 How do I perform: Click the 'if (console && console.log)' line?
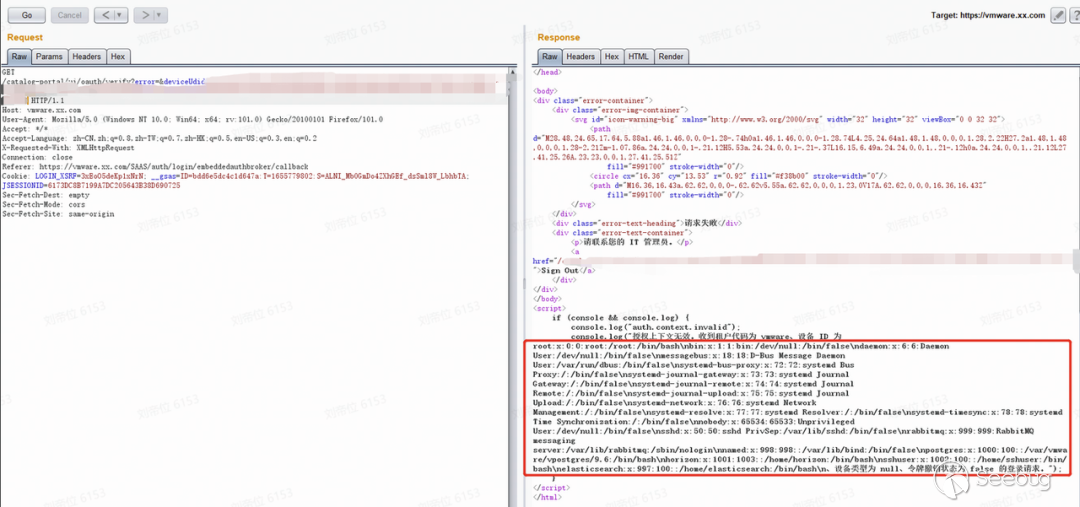coord(621,318)
